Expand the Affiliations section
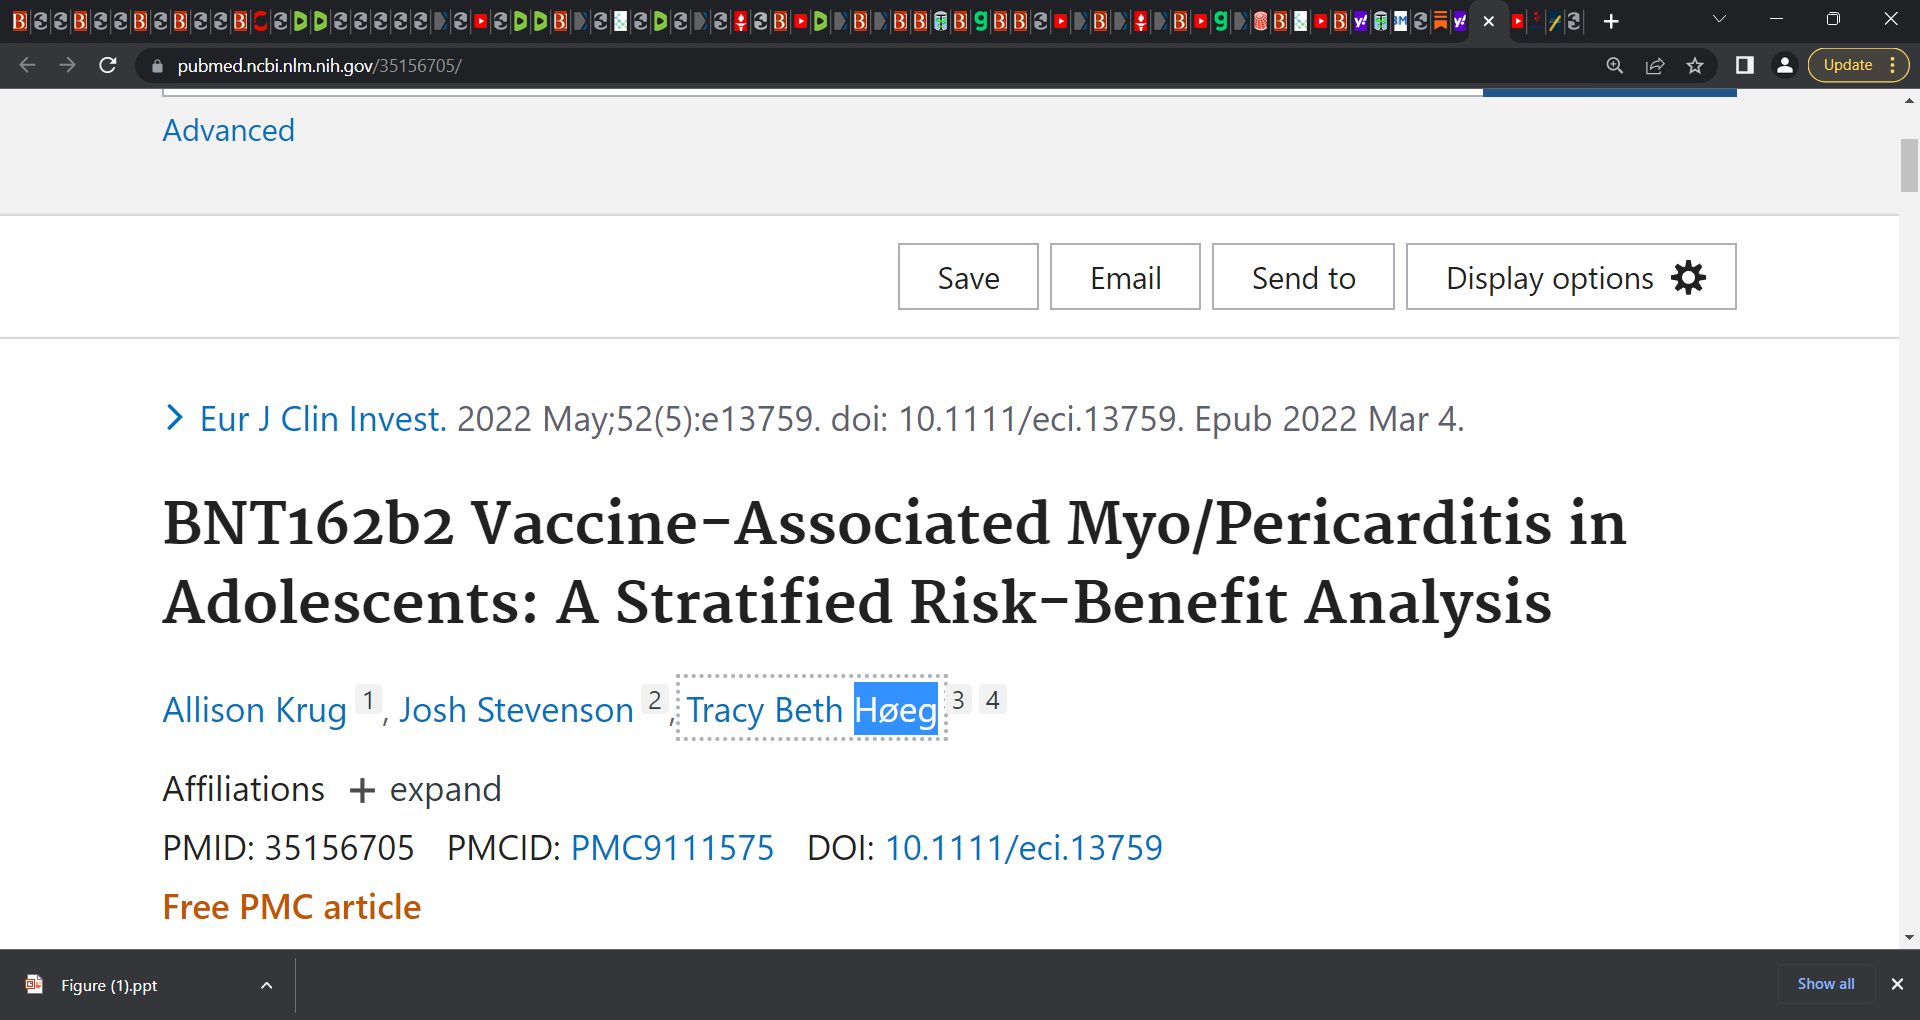 coord(426,790)
